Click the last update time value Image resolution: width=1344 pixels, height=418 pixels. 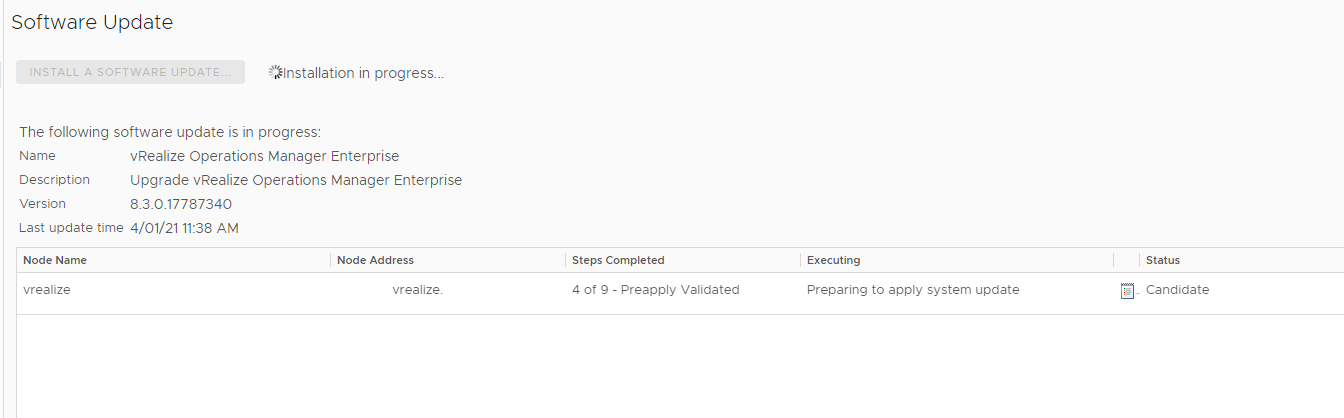tap(184, 228)
